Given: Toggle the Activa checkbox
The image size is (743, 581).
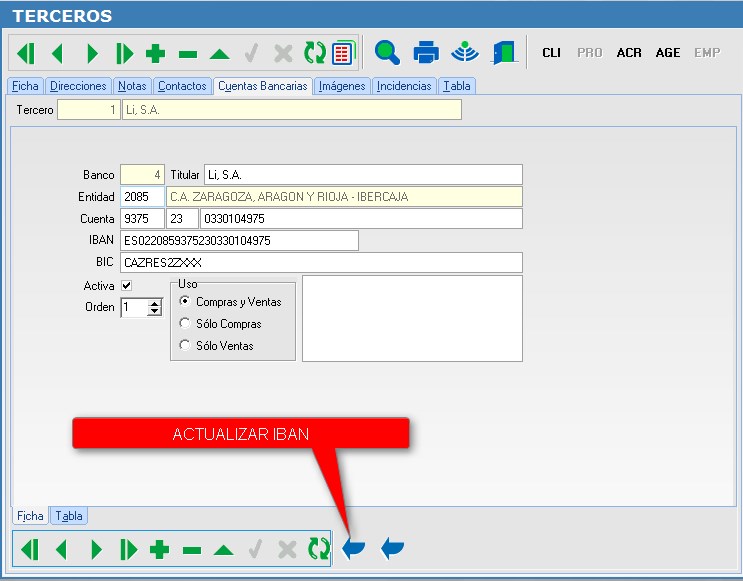Looking at the screenshot, I should pyautogui.click(x=127, y=286).
